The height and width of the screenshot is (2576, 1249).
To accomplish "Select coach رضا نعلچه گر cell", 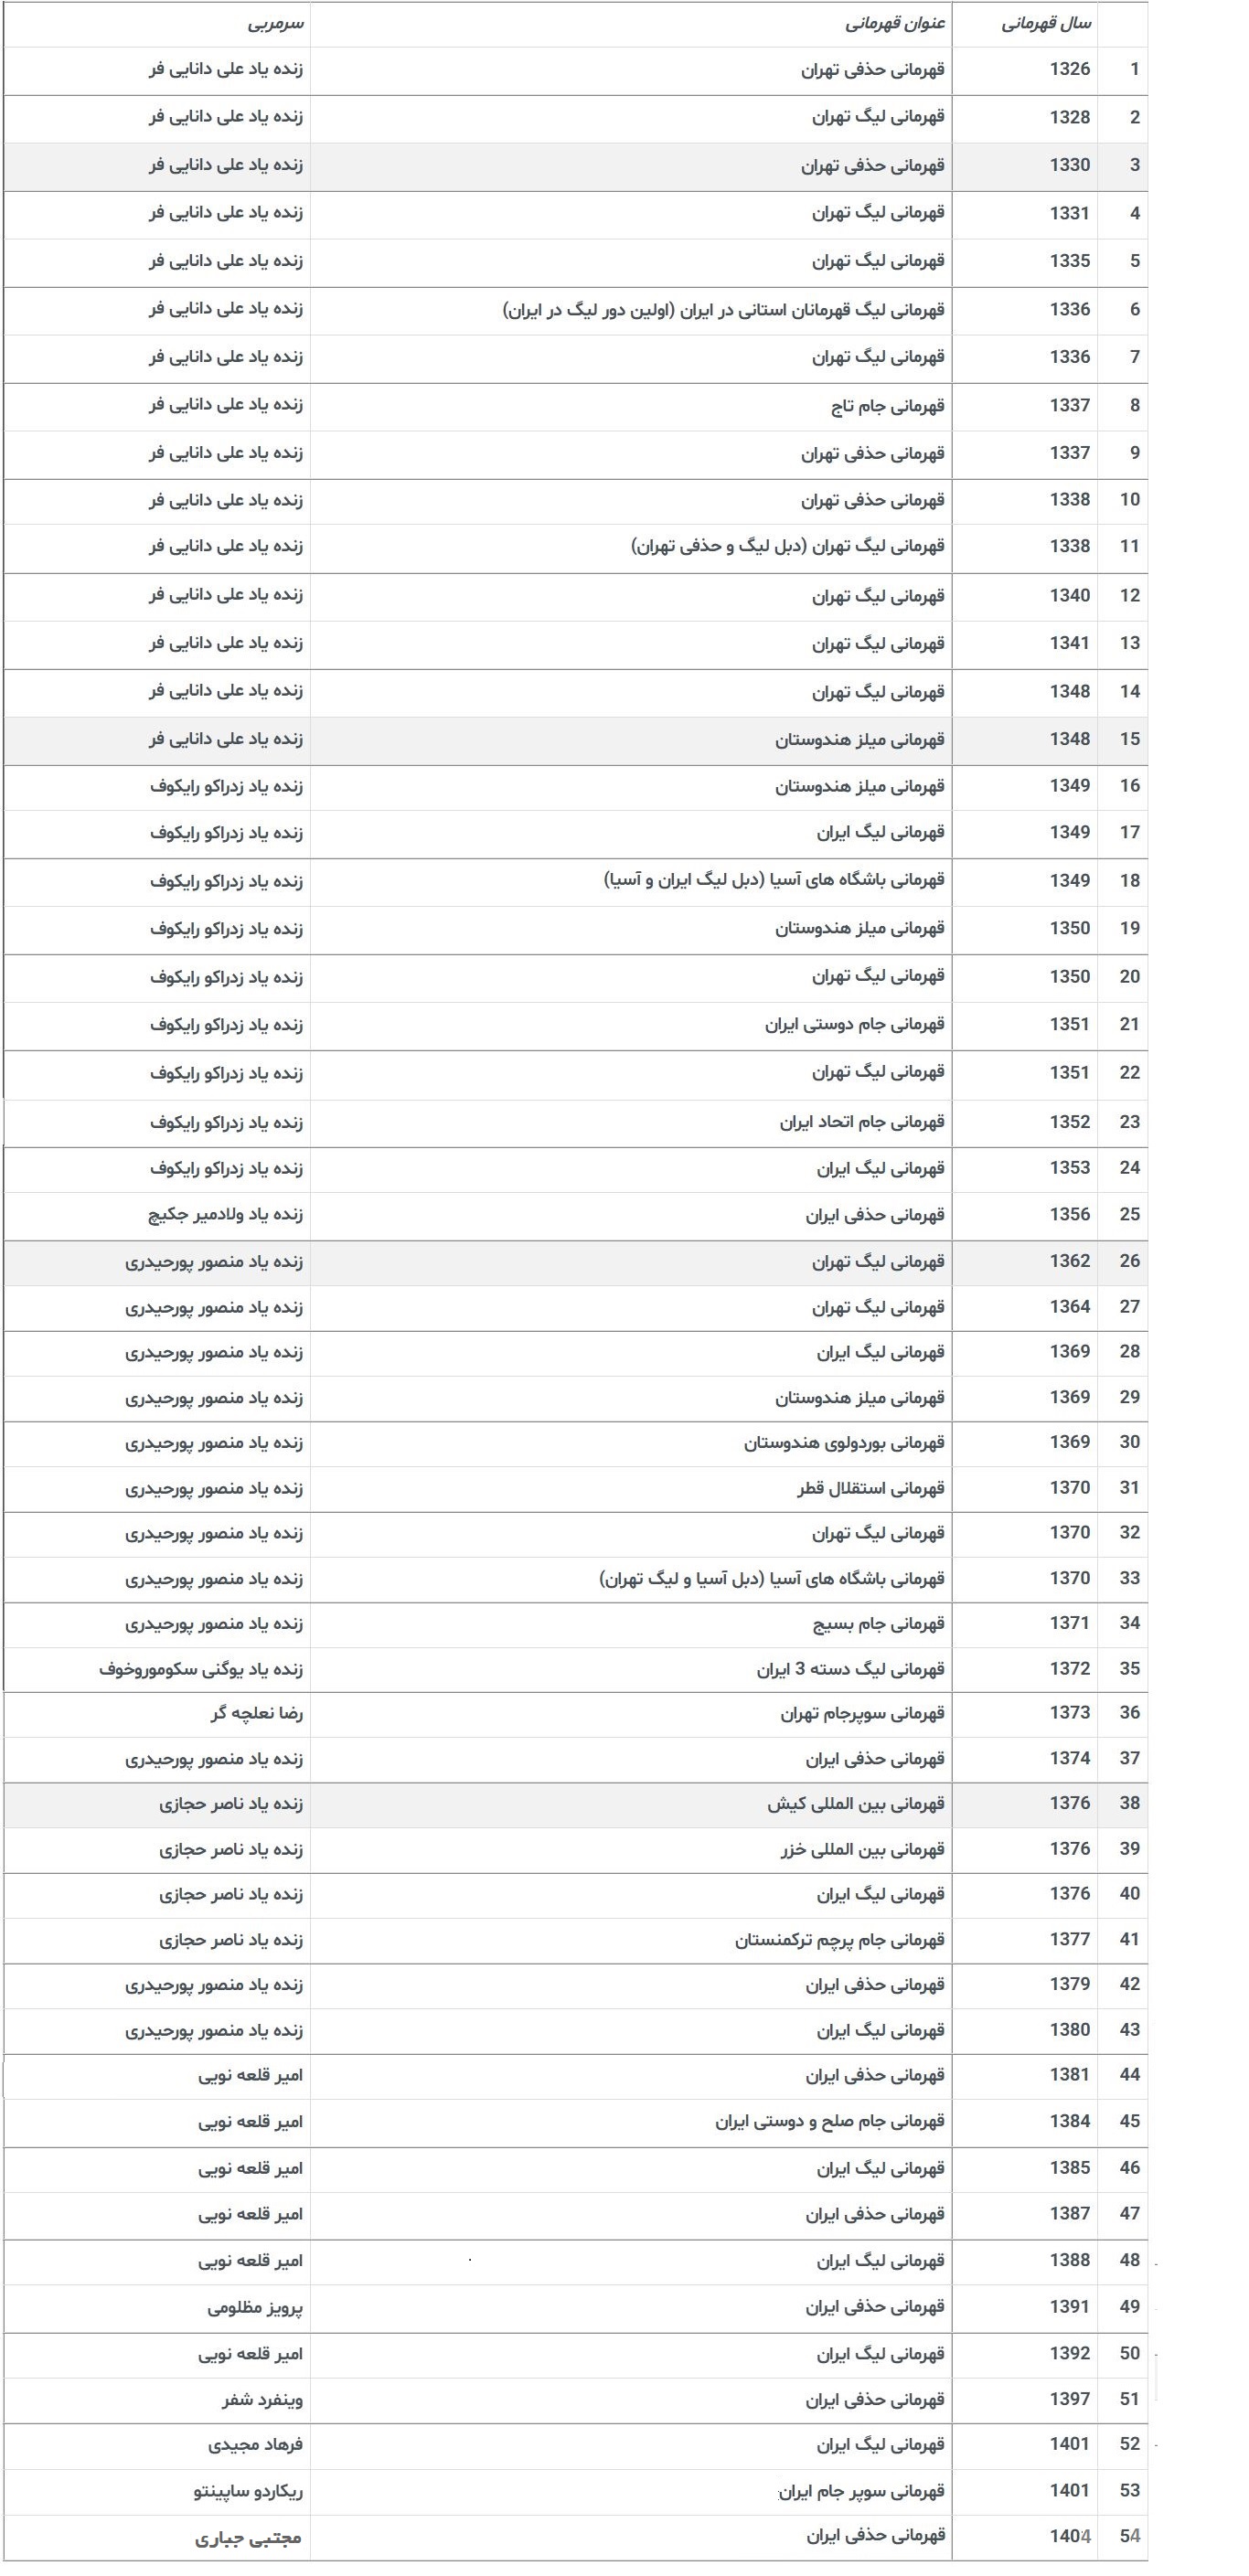I will pos(257,1714).
